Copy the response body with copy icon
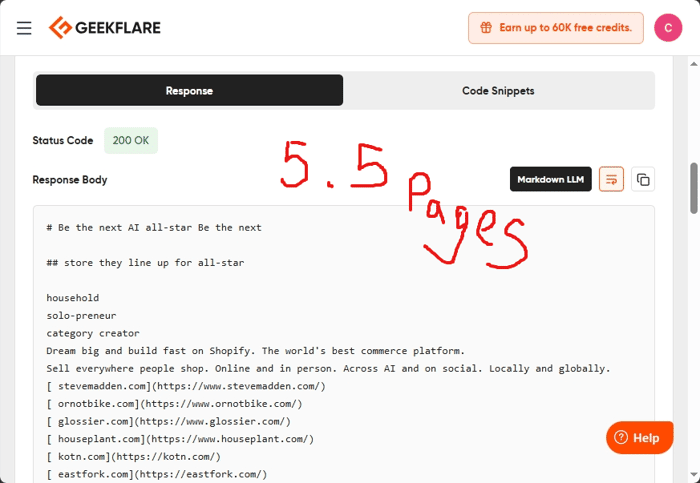Image resolution: width=700 pixels, height=483 pixels. point(643,179)
